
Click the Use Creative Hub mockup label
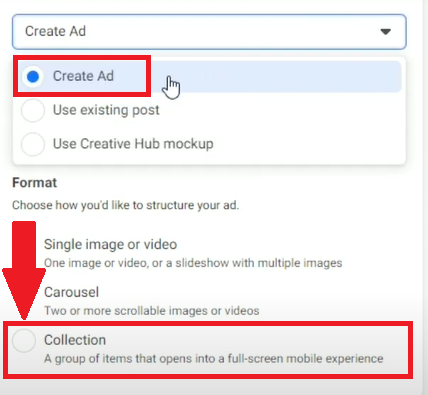(133, 144)
